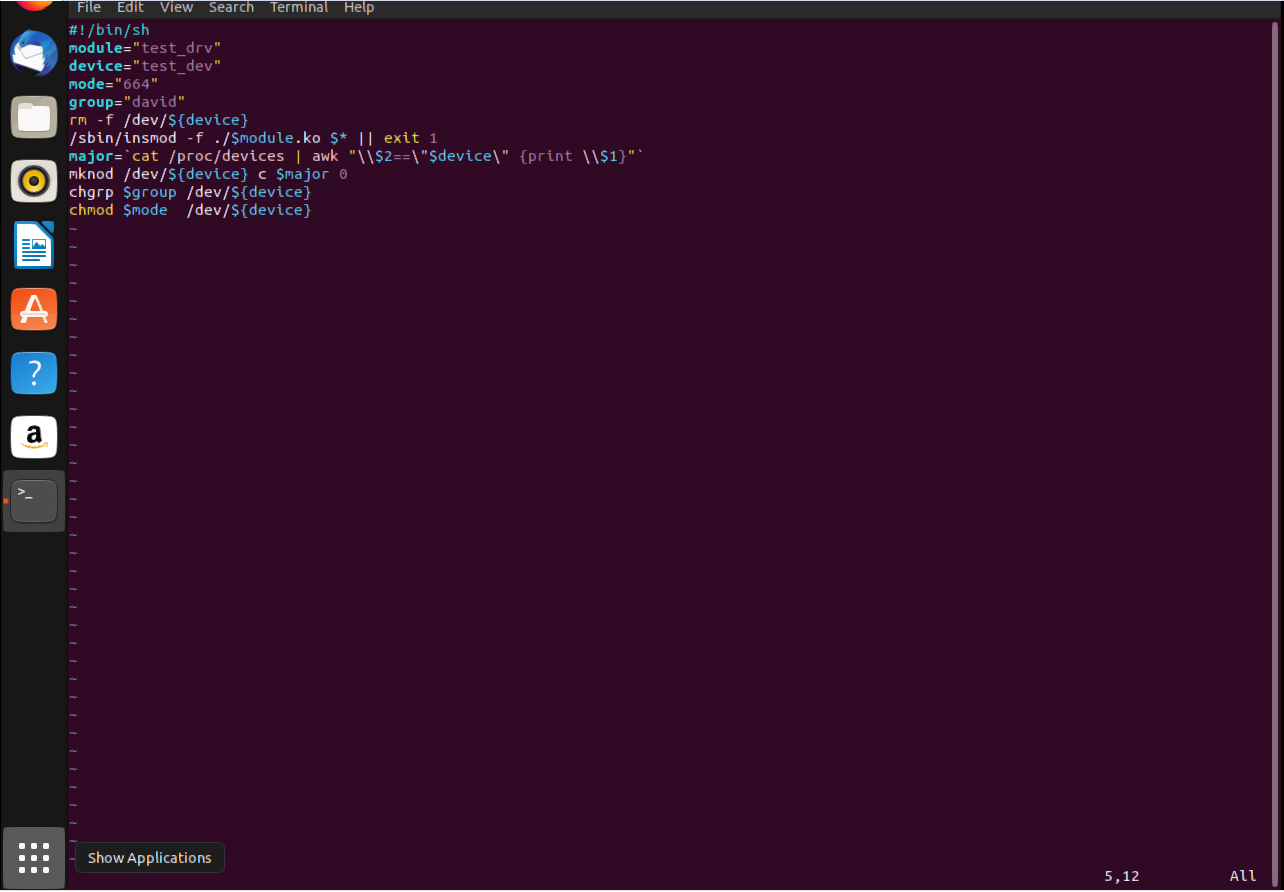Open the Amazon launcher in the dock
1284x892 pixels.
coord(34,437)
